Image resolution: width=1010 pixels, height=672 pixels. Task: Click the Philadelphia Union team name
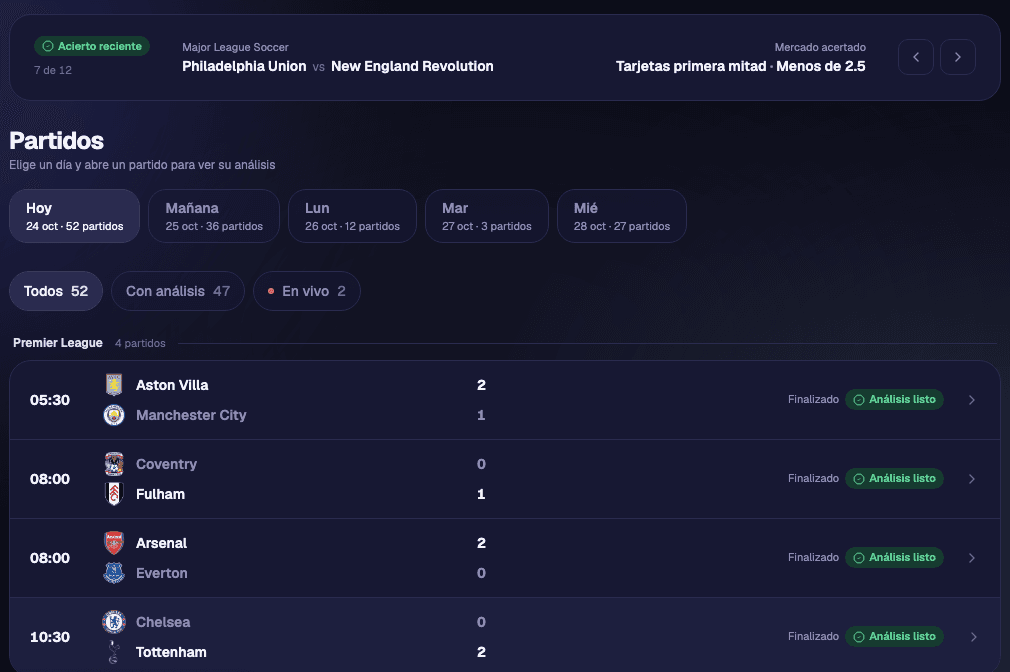tap(244, 66)
